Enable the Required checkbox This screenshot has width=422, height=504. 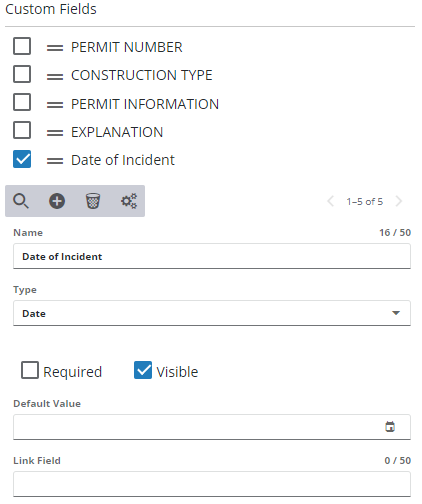(x=30, y=370)
